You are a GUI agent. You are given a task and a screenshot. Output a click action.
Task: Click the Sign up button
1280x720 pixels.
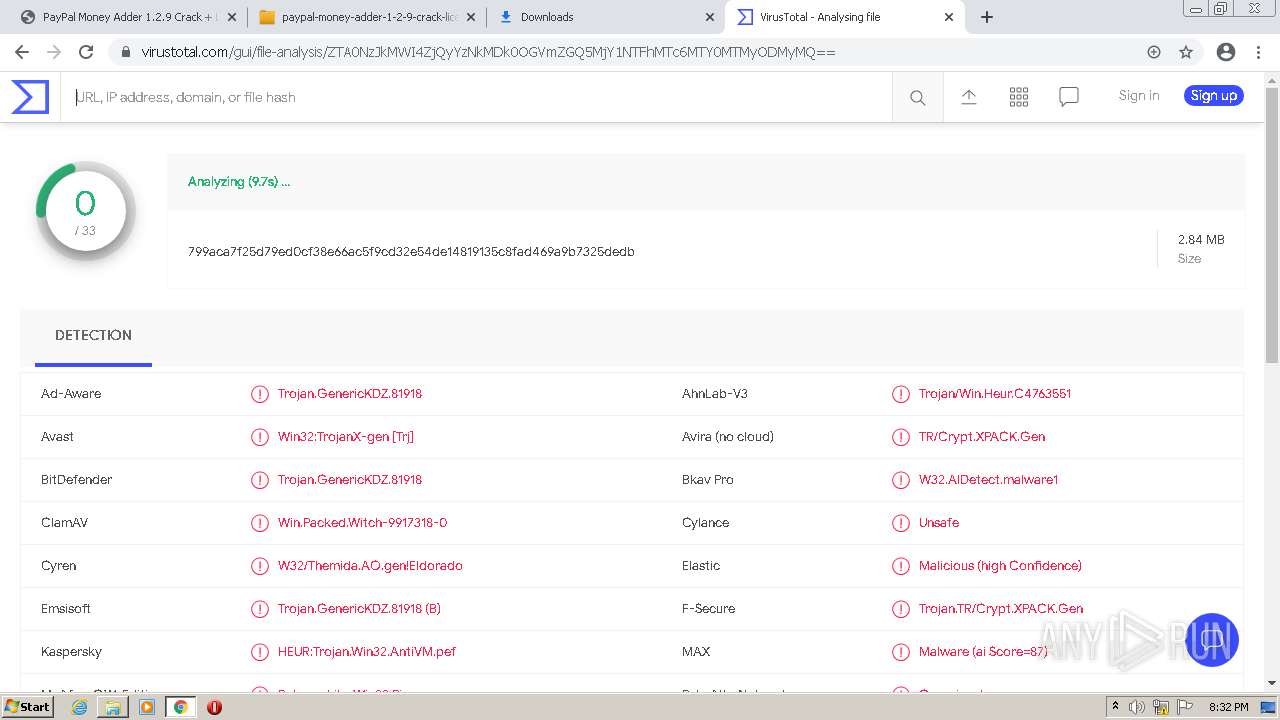[x=1214, y=96]
